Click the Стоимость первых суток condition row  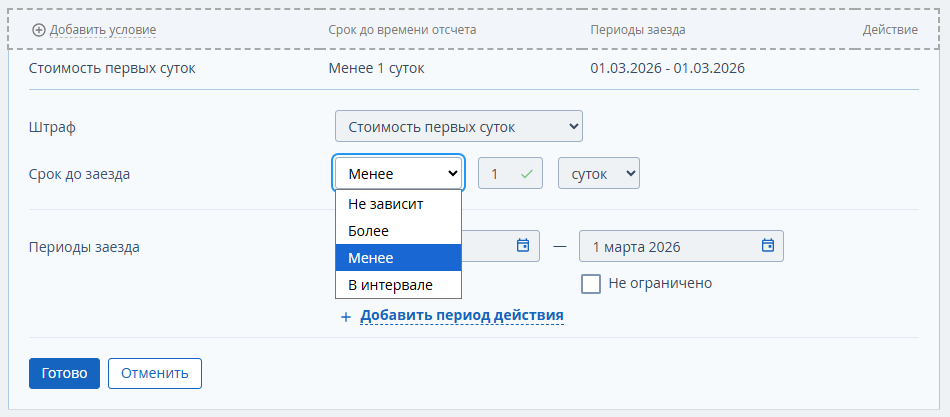click(112, 69)
